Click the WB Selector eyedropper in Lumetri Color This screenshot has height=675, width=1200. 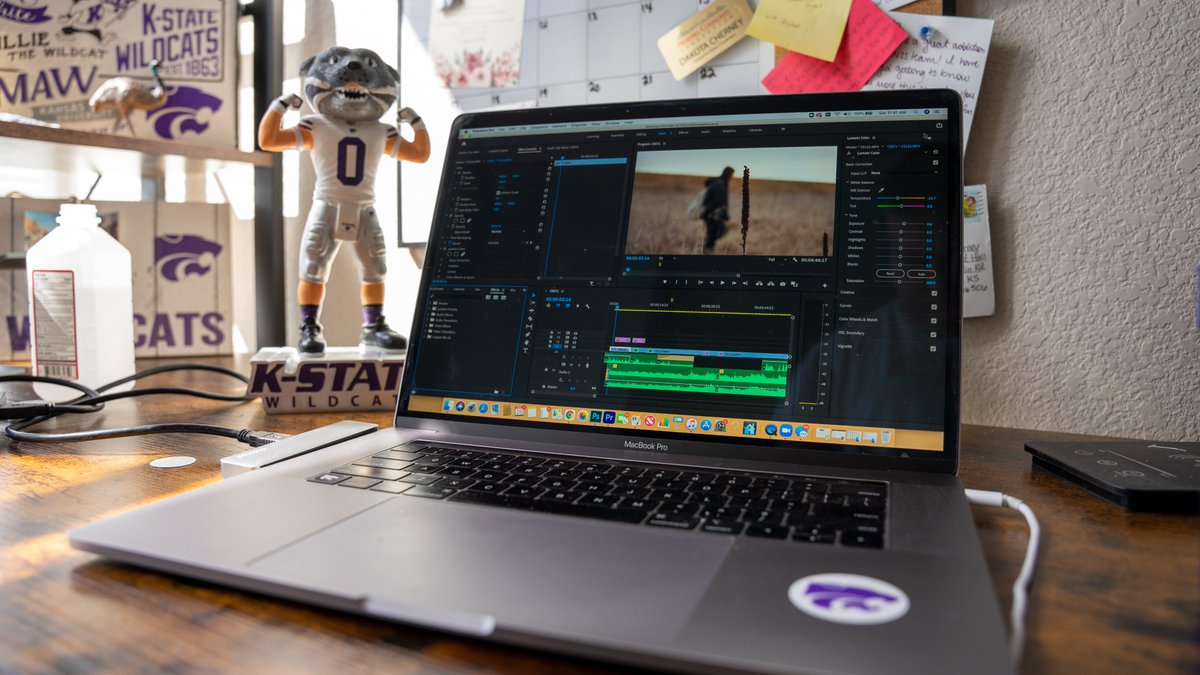click(x=881, y=190)
